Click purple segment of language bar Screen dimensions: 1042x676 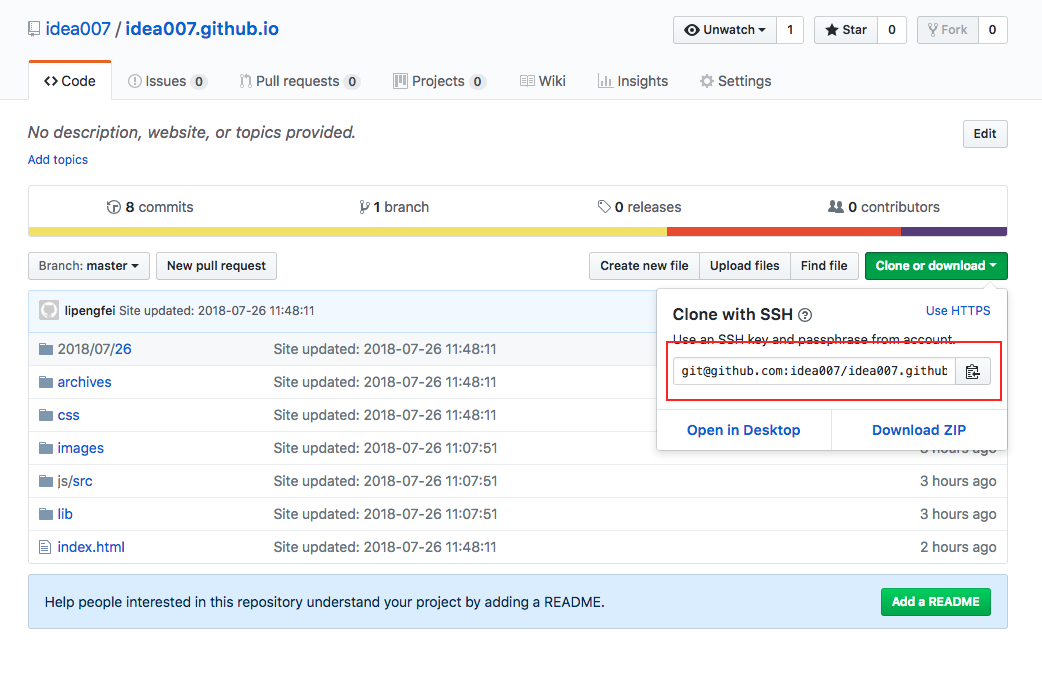(x=954, y=232)
